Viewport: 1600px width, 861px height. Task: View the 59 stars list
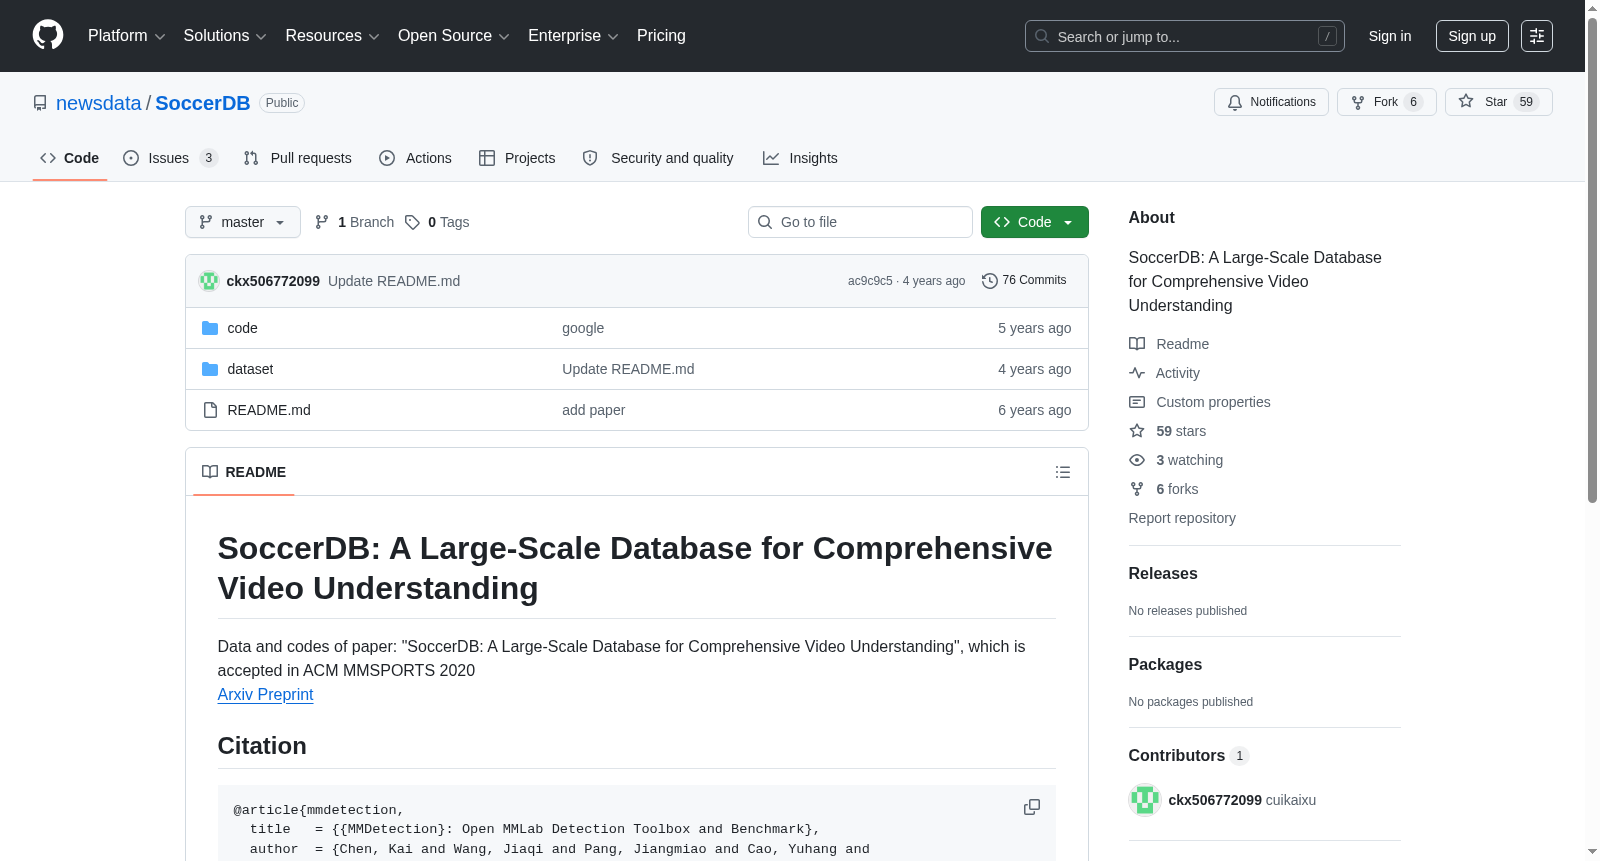[x=1168, y=431]
